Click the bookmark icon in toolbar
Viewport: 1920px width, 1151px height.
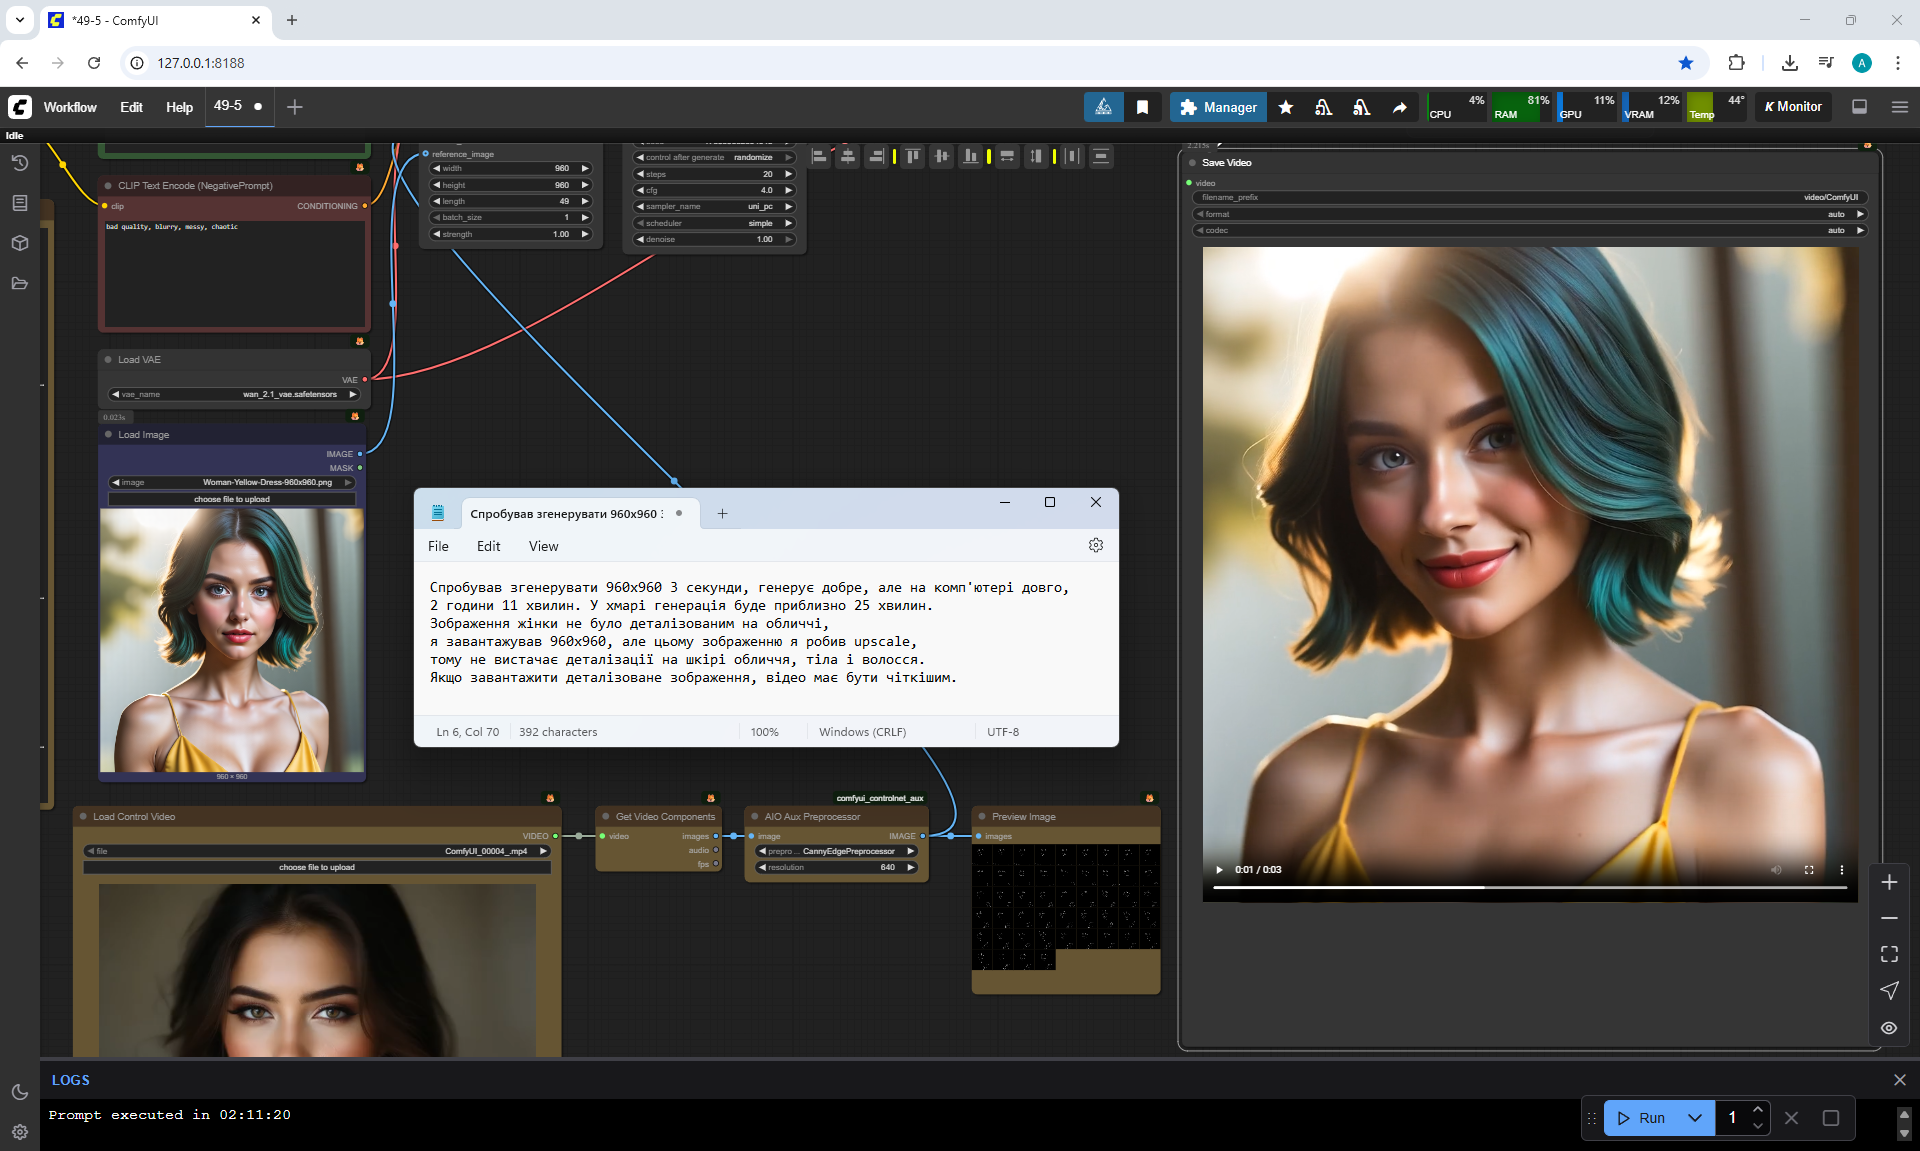pos(1142,107)
